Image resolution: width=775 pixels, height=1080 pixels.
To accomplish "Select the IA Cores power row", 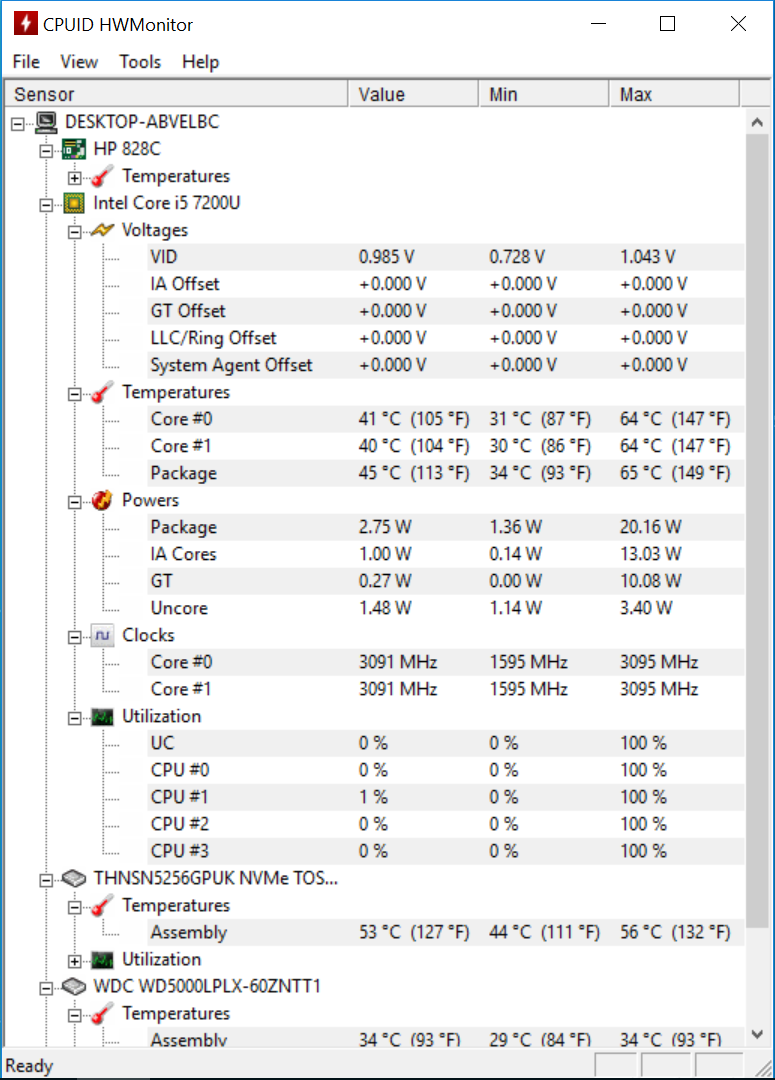I will [x=446, y=554].
